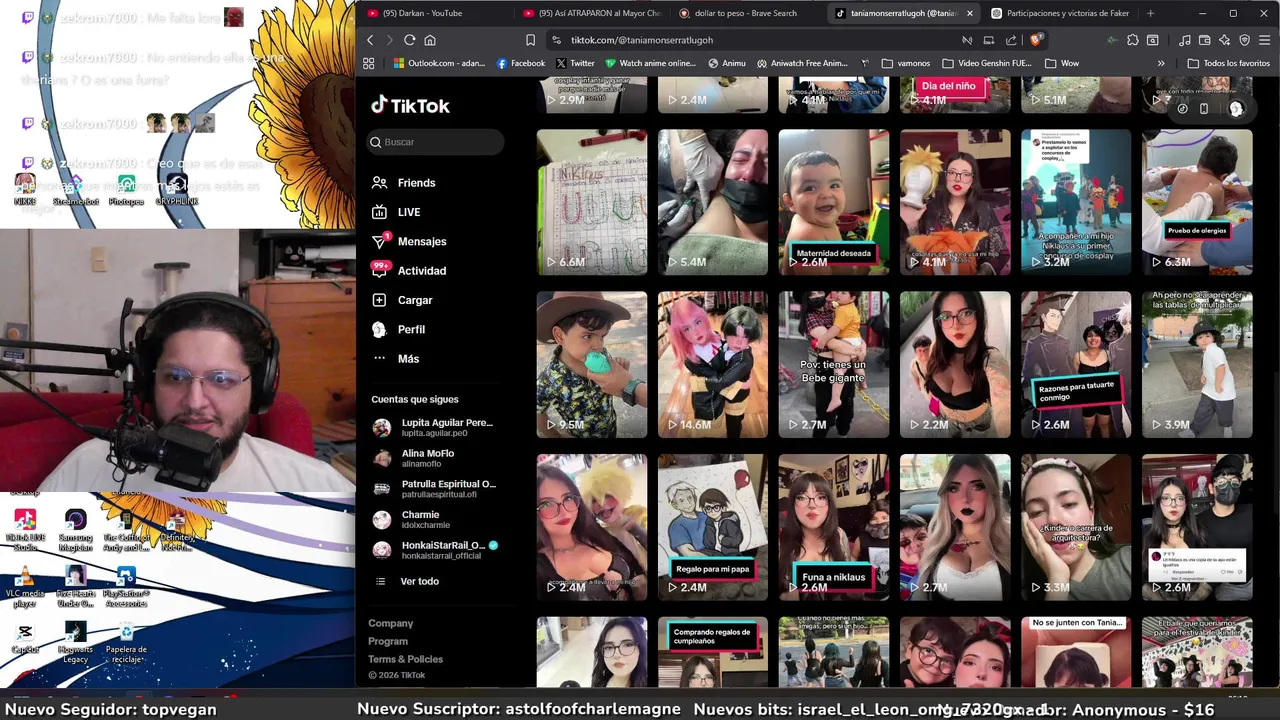The height and width of the screenshot is (720, 1280).
Task: Expand the Program footer section
Action: click(388, 641)
